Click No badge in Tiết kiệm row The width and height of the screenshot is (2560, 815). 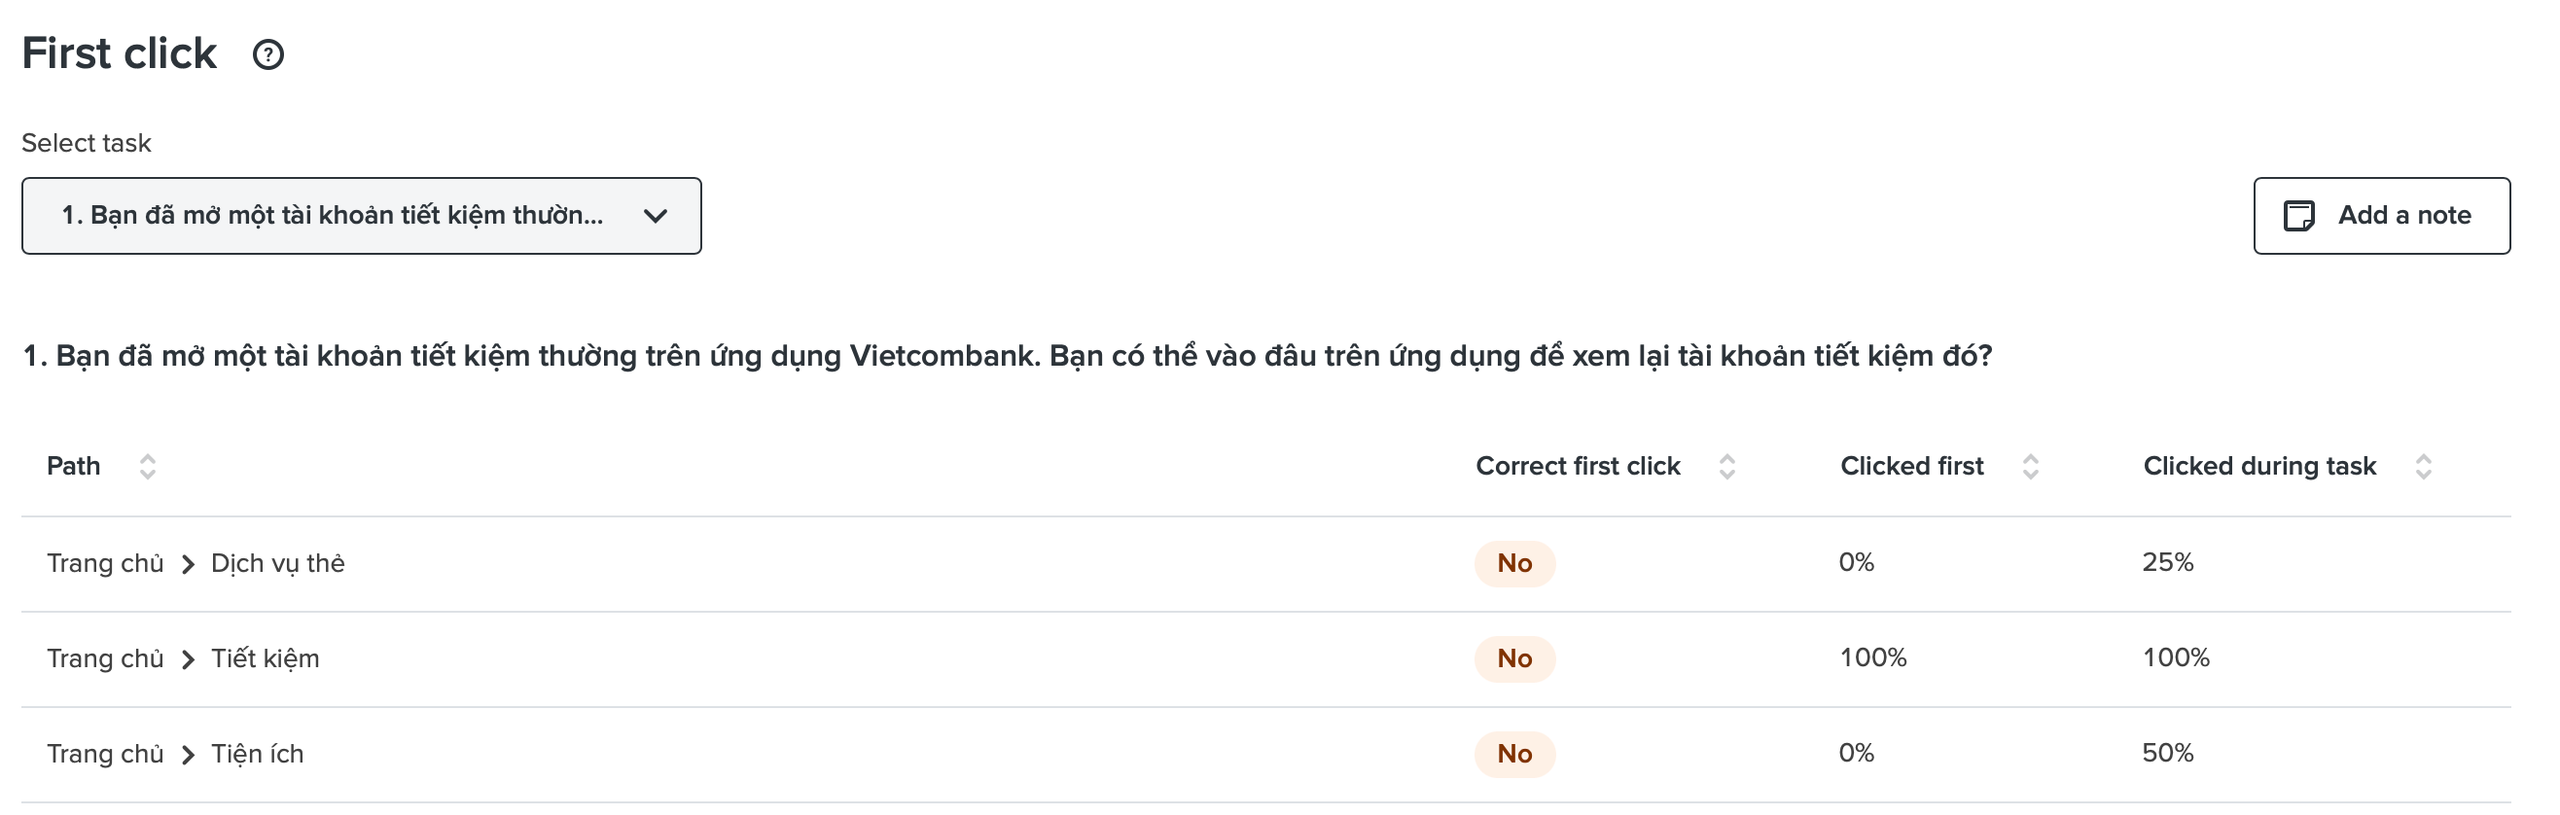click(x=1513, y=658)
